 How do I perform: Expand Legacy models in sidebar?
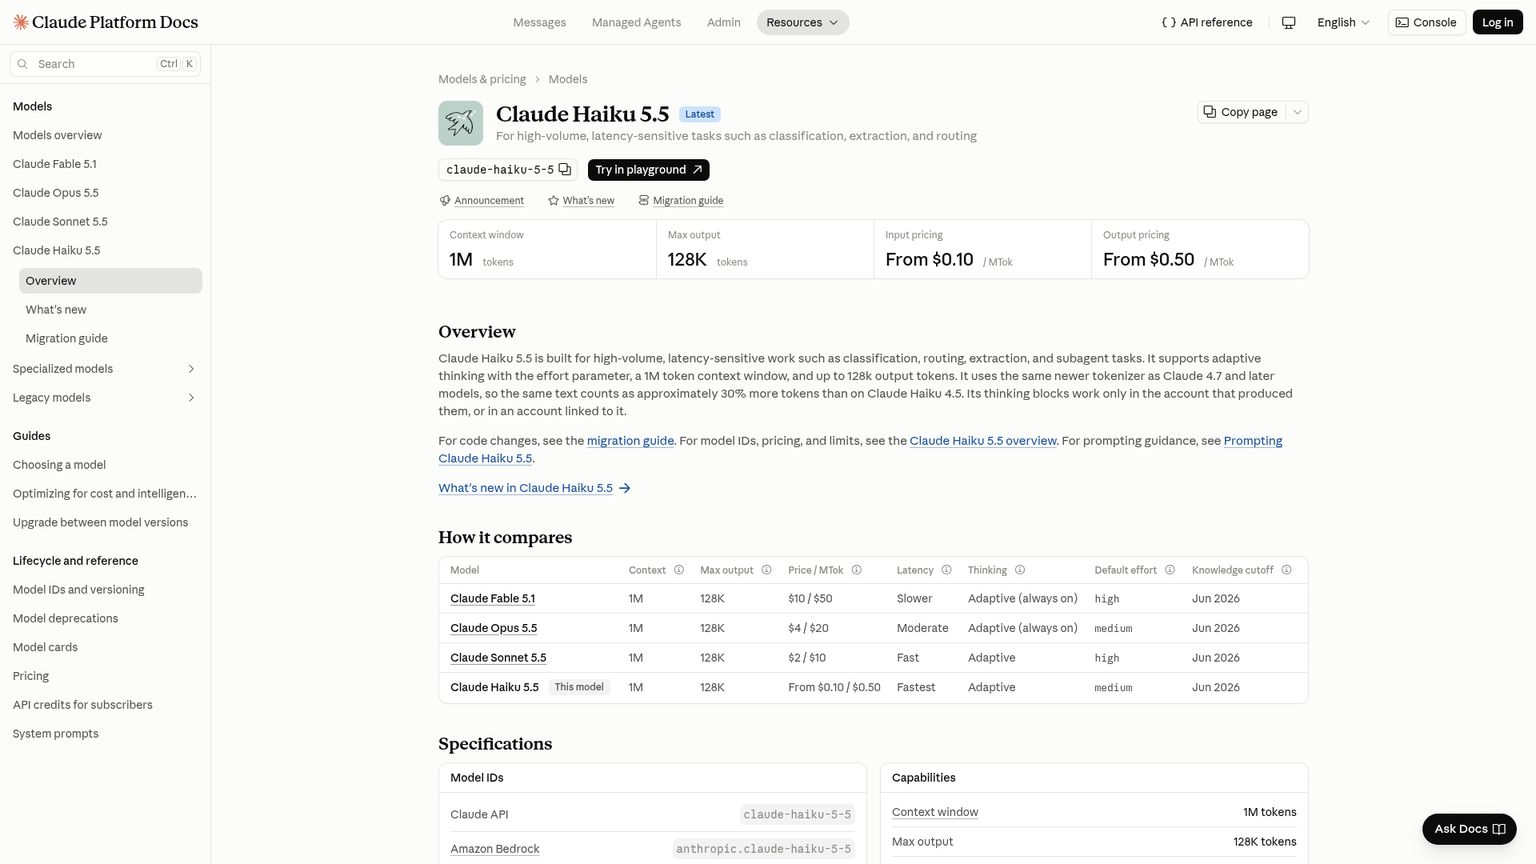(x=191, y=398)
